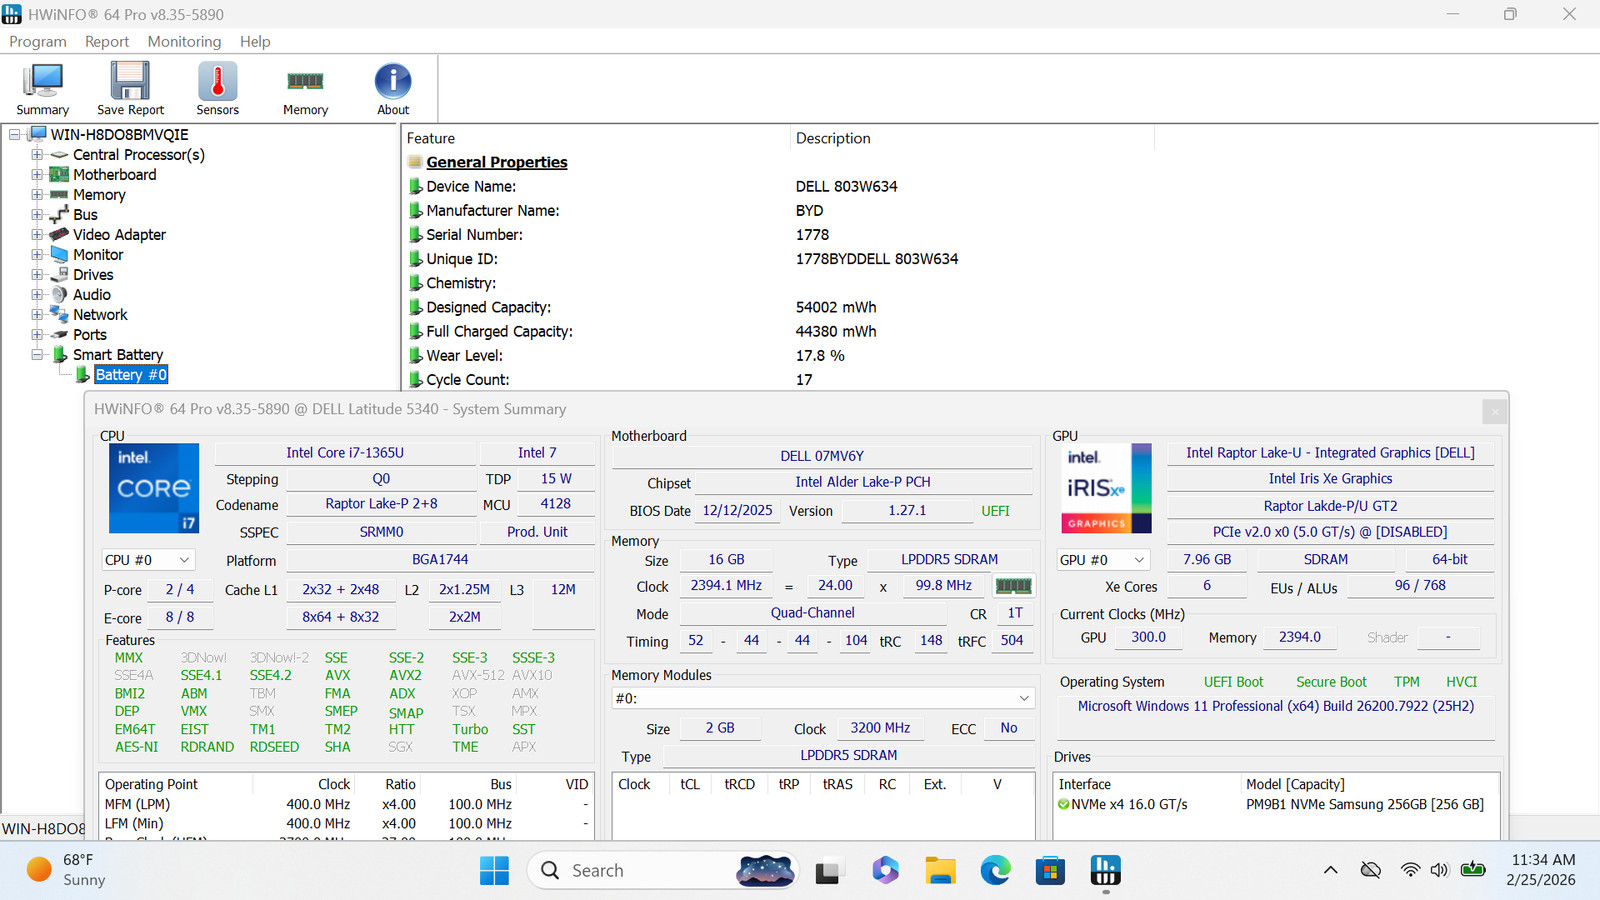Click the volume speaker tray icon
The height and width of the screenshot is (900, 1600).
tap(1439, 870)
